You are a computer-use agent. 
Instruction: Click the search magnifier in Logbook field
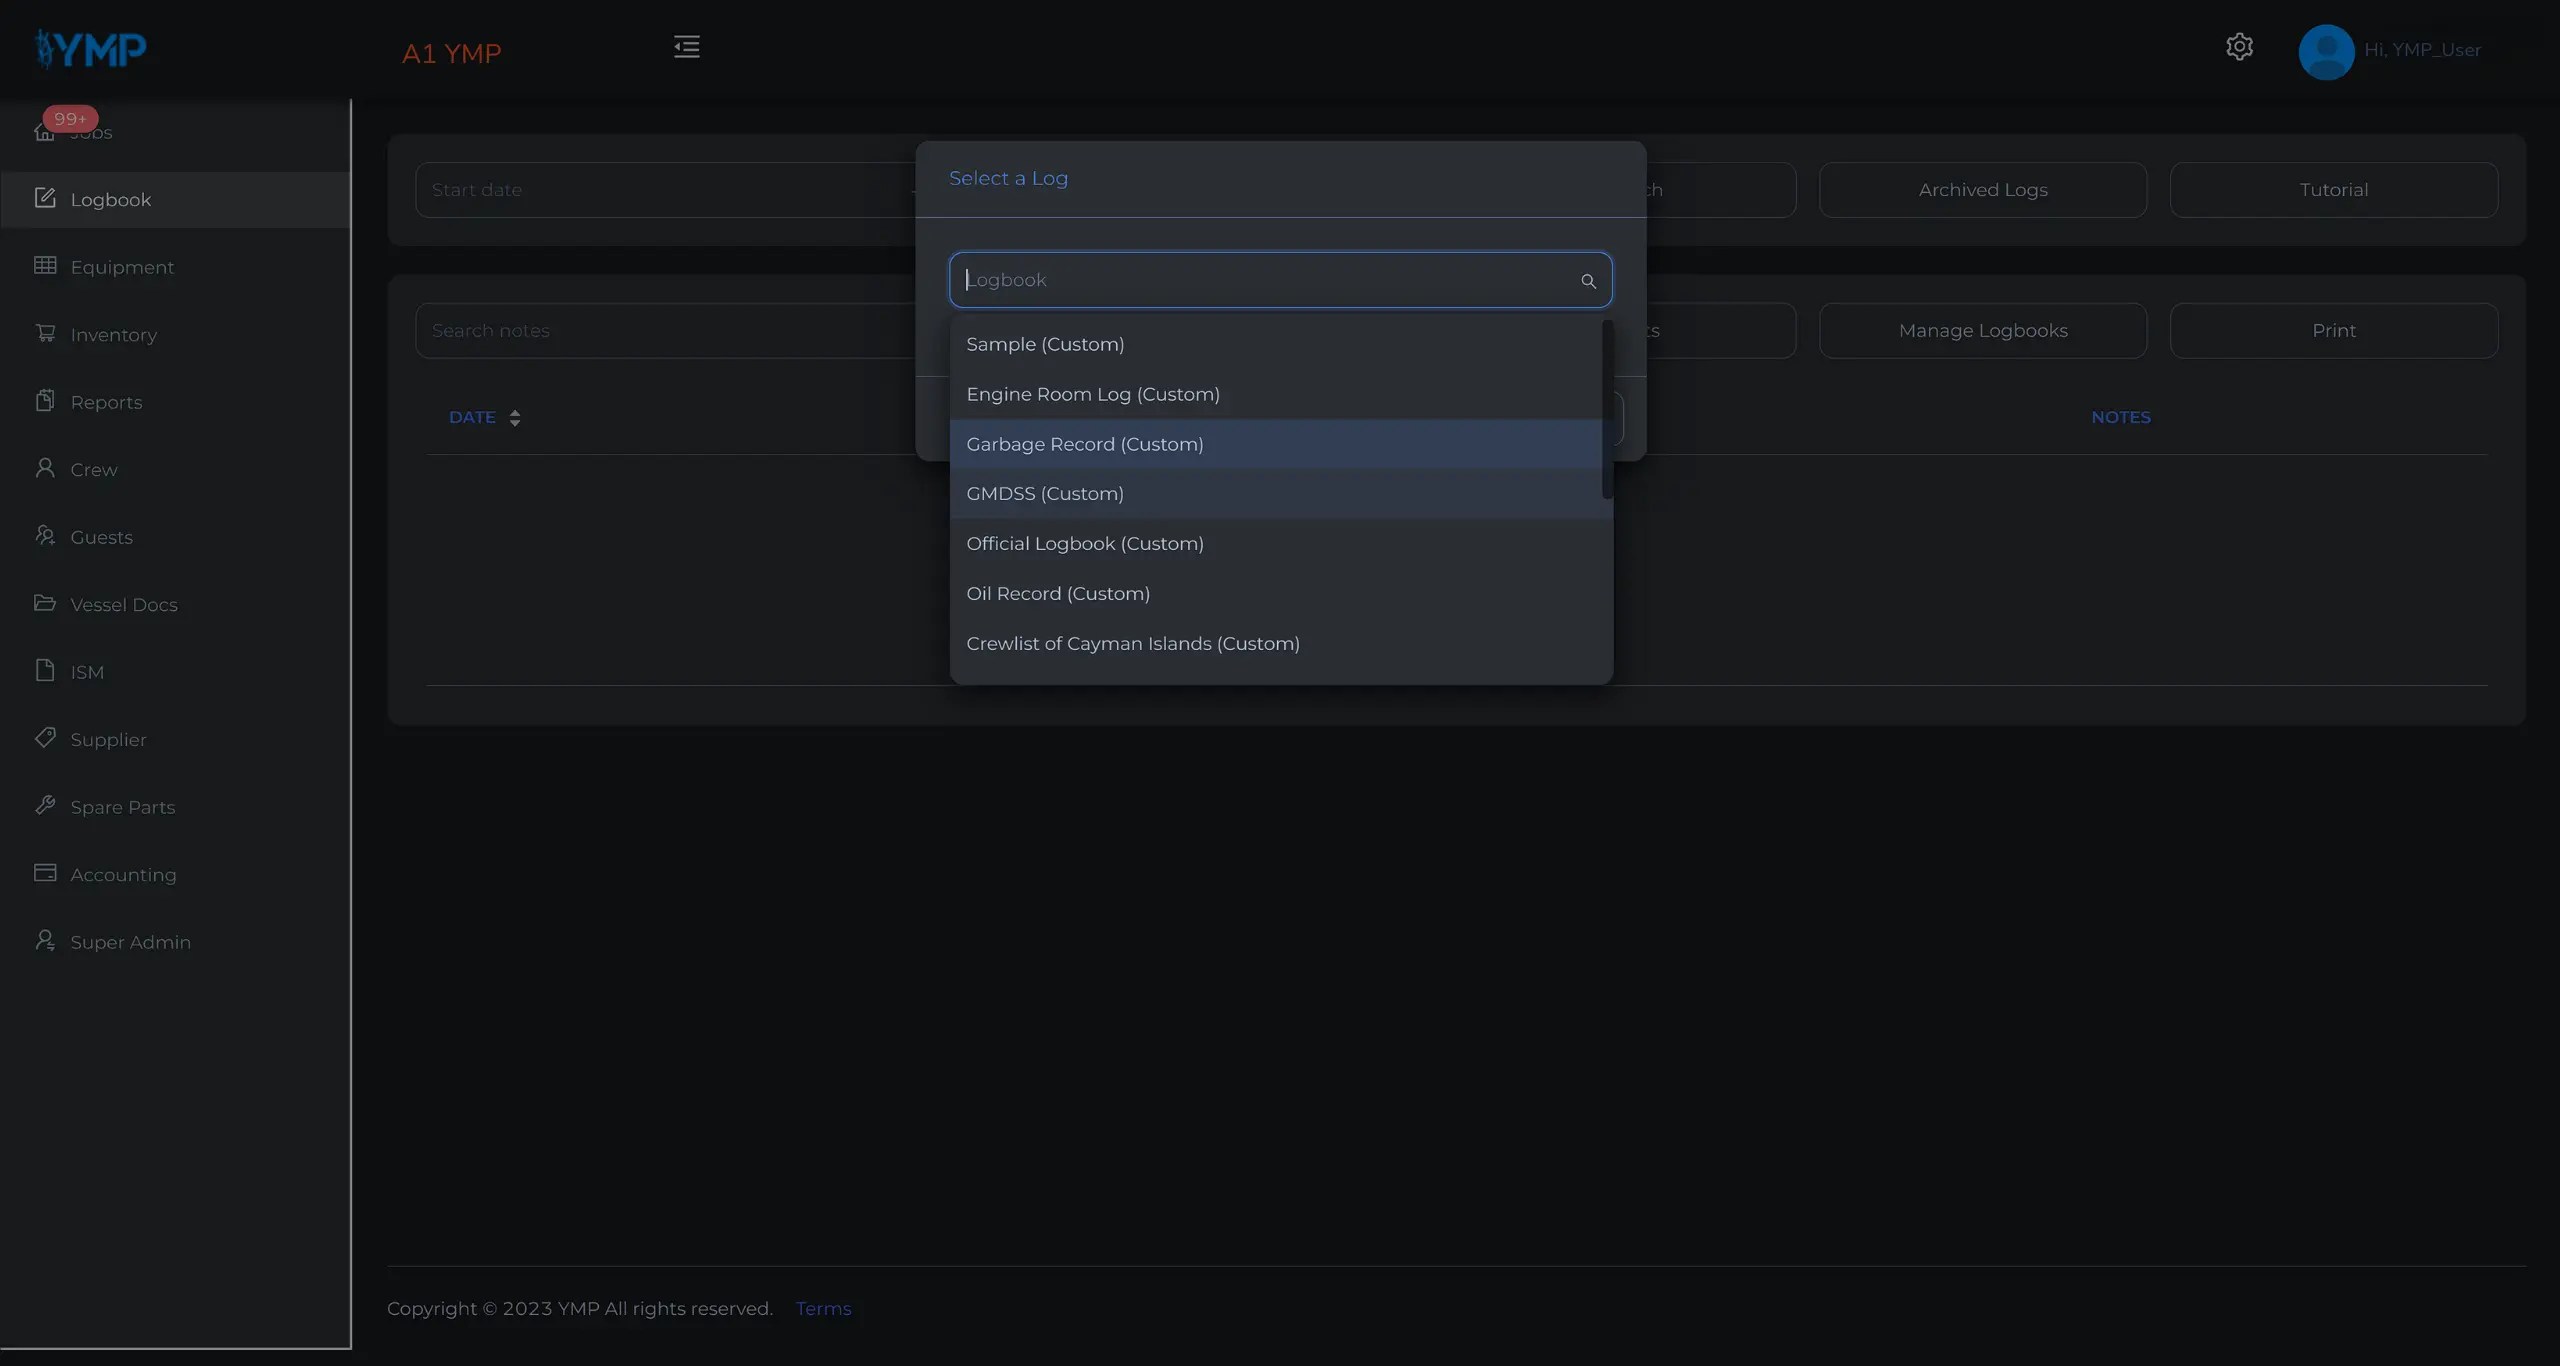(1588, 281)
